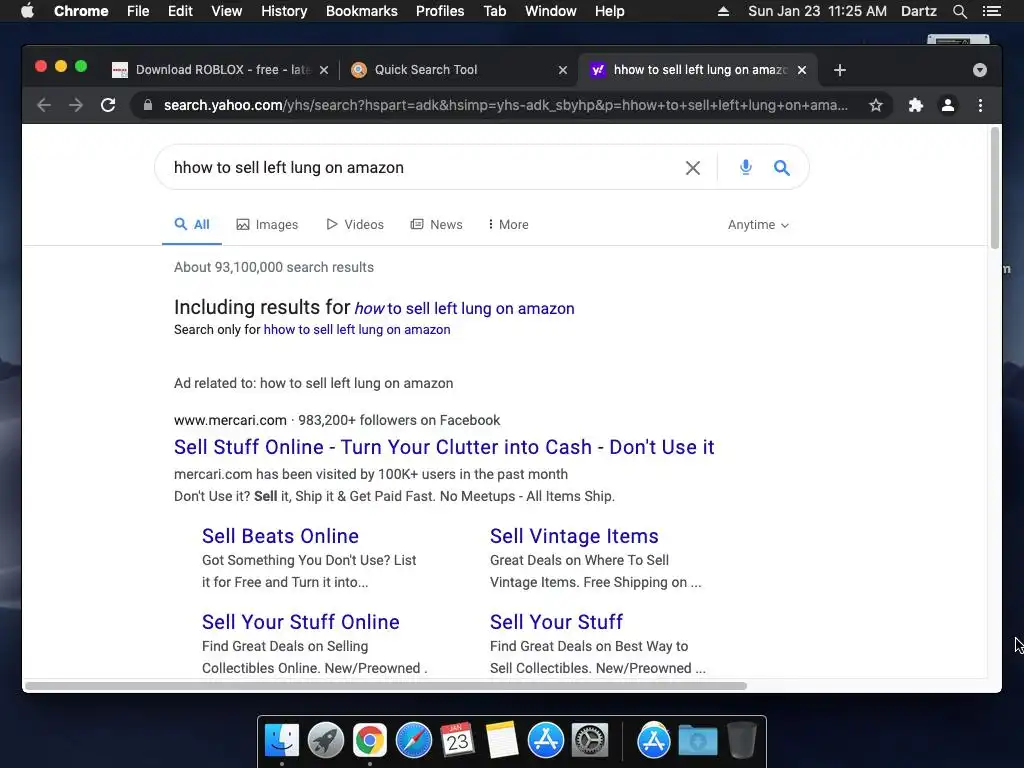This screenshot has width=1024, height=768.
Task: Select the All results tab
Action: click(x=191, y=225)
